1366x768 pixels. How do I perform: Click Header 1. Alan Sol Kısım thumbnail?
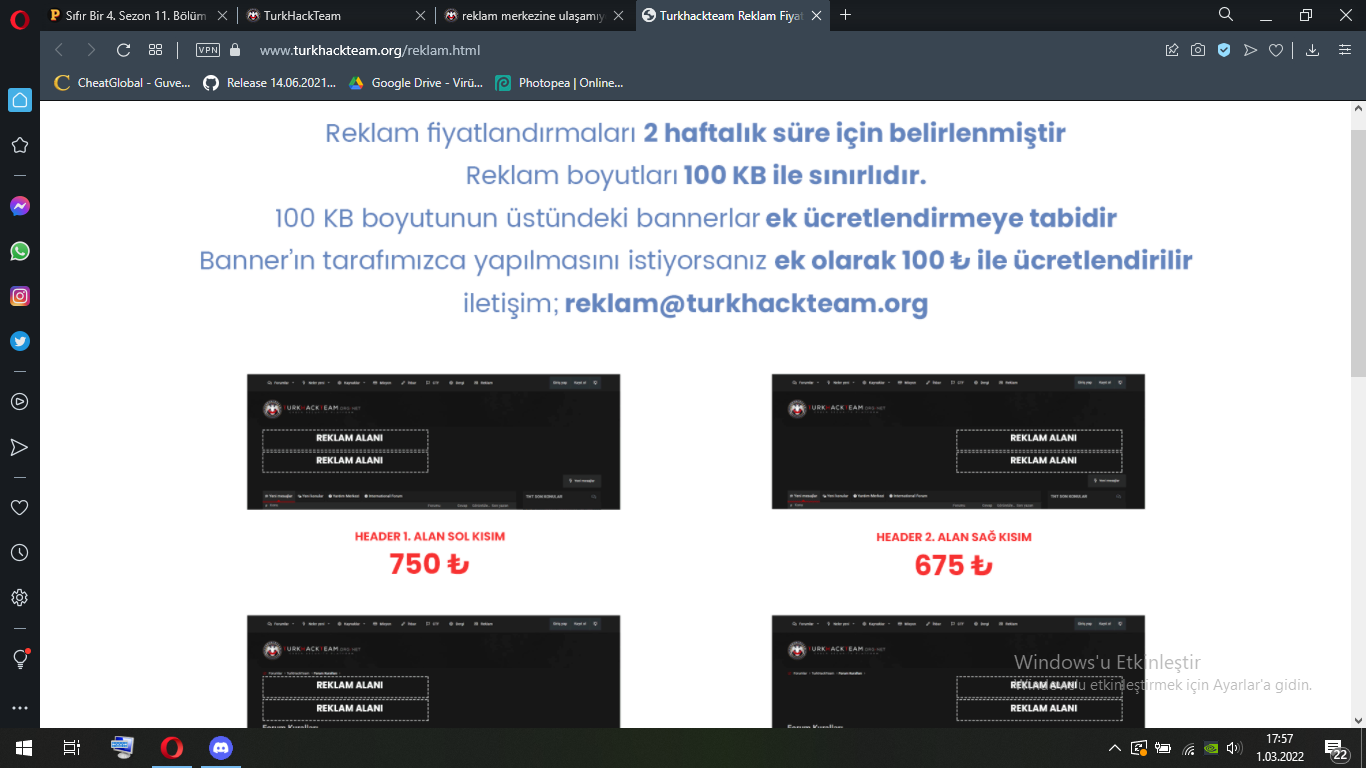point(433,442)
